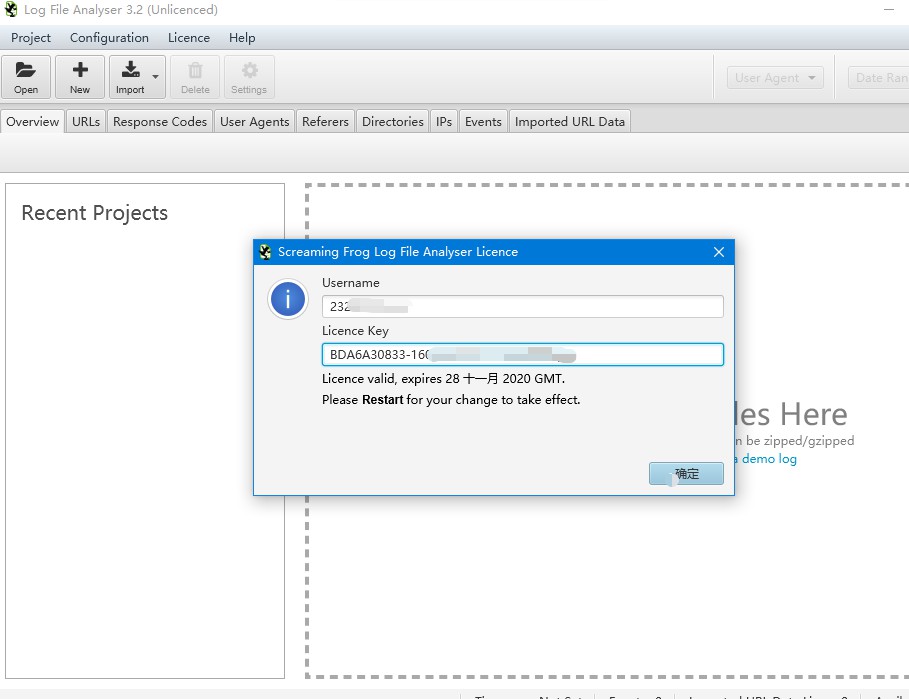Switch to the Overview tab

[x=32, y=122]
